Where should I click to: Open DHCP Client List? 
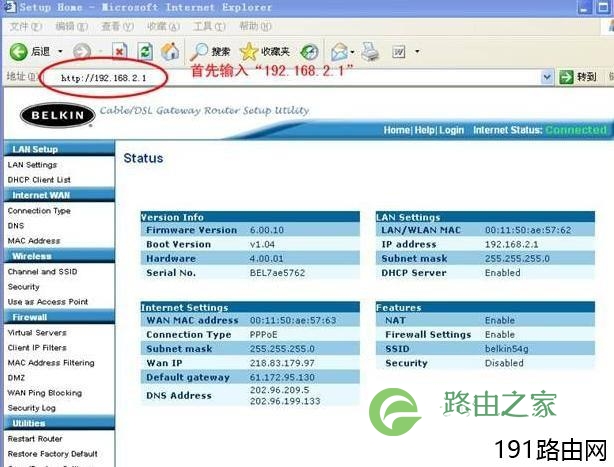pyautogui.click(x=39, y=180)
